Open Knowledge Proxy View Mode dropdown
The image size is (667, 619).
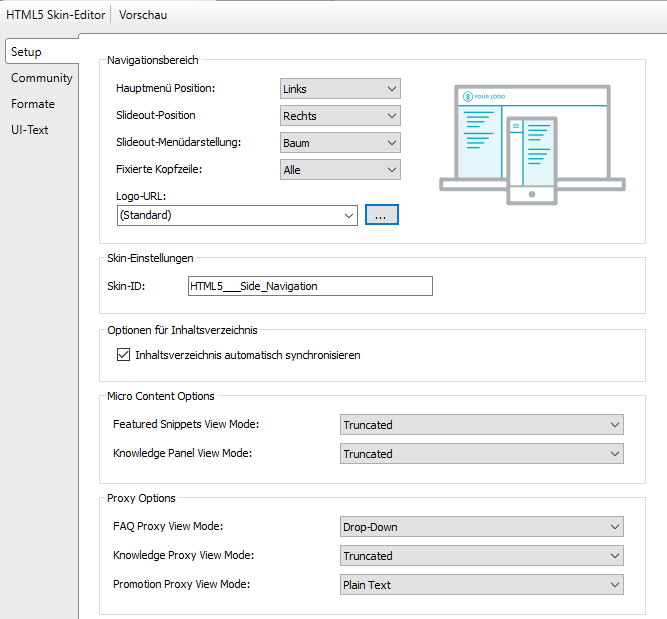tap(482, 556)
